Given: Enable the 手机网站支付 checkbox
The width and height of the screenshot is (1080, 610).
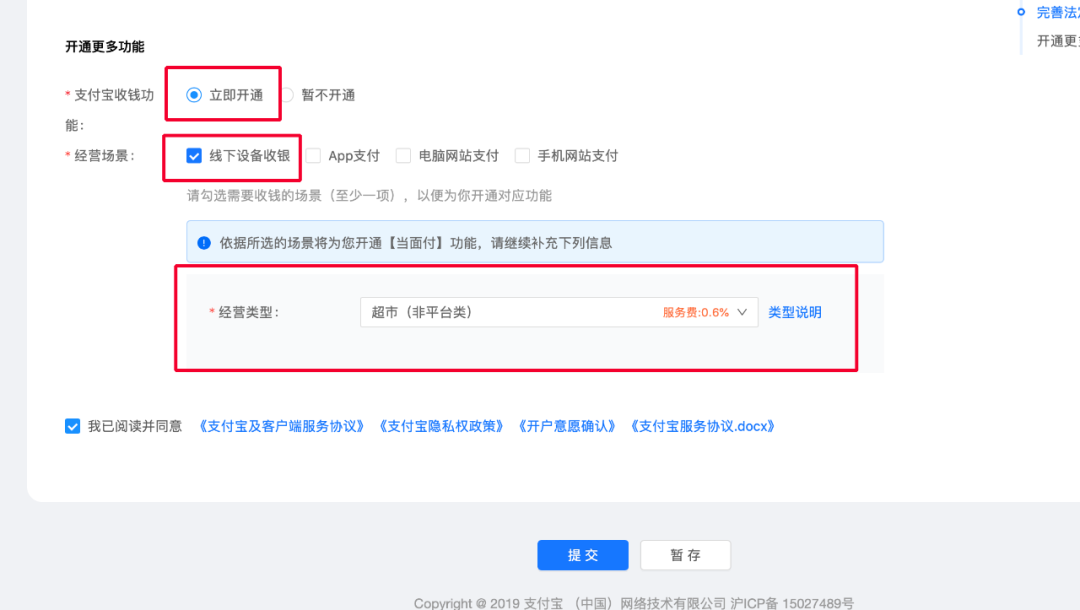Looking at the screenshot, I should 520,155.
